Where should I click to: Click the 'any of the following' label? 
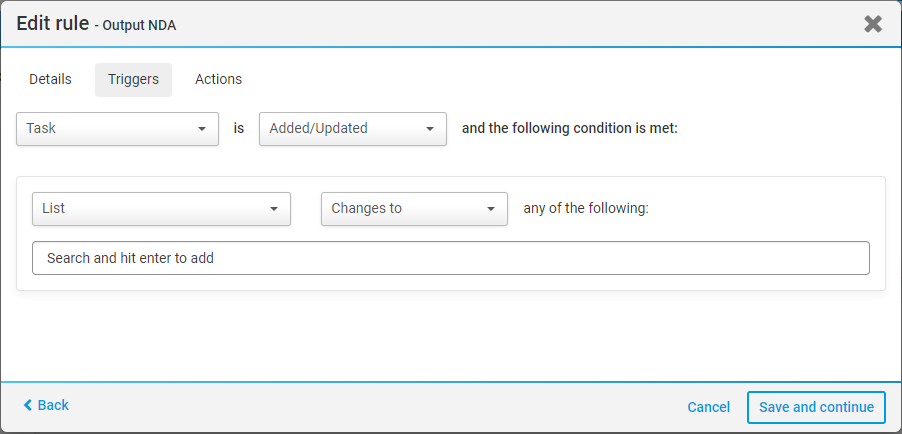click(x=586, y=209)
